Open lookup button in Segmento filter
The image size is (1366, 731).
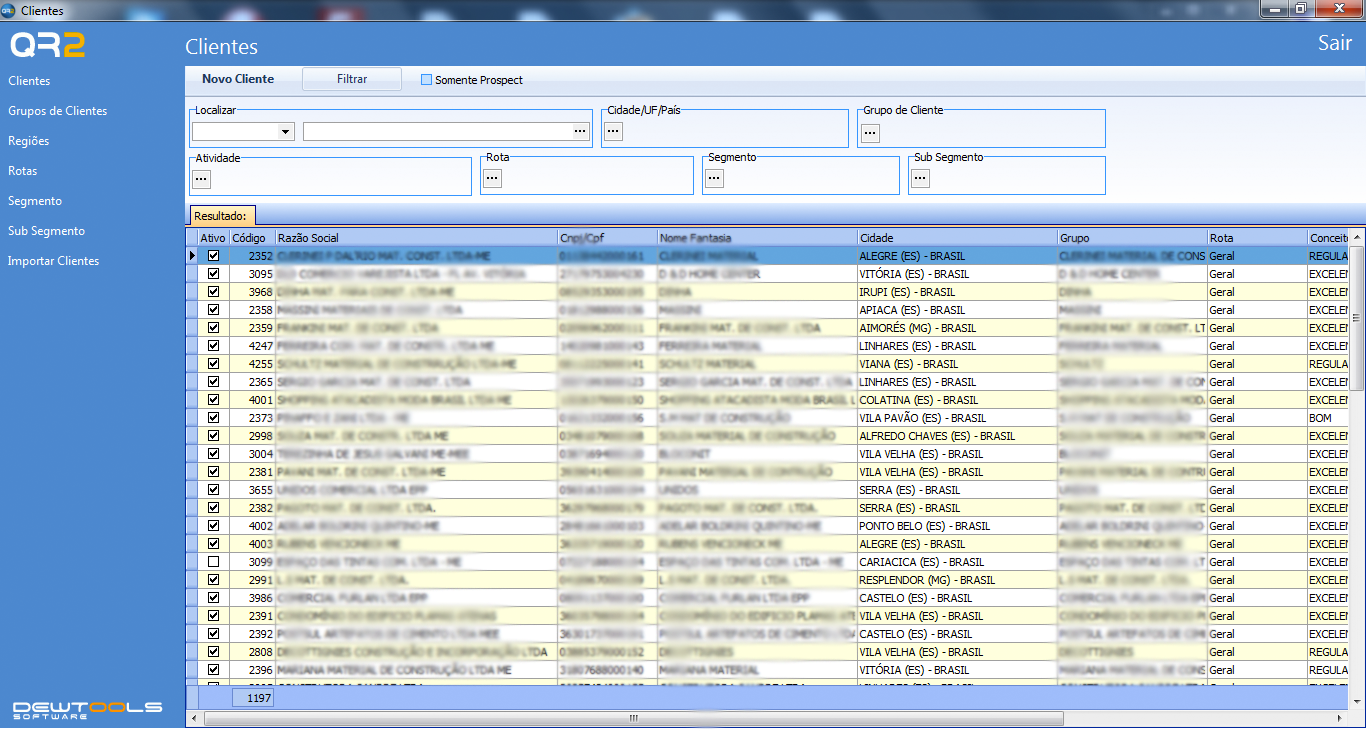point(714,178)
